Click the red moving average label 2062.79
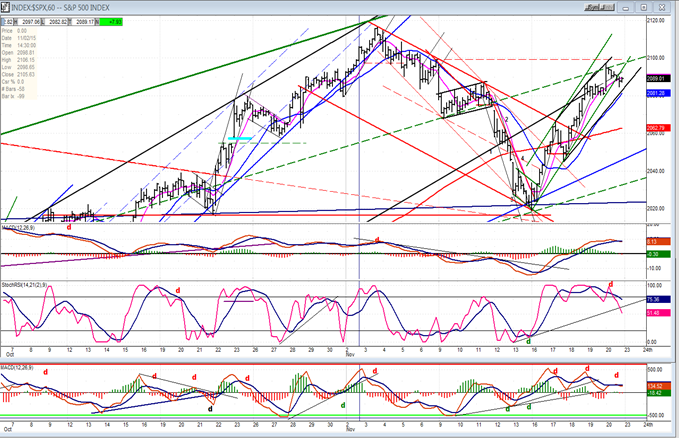 [x=659, y=128]
